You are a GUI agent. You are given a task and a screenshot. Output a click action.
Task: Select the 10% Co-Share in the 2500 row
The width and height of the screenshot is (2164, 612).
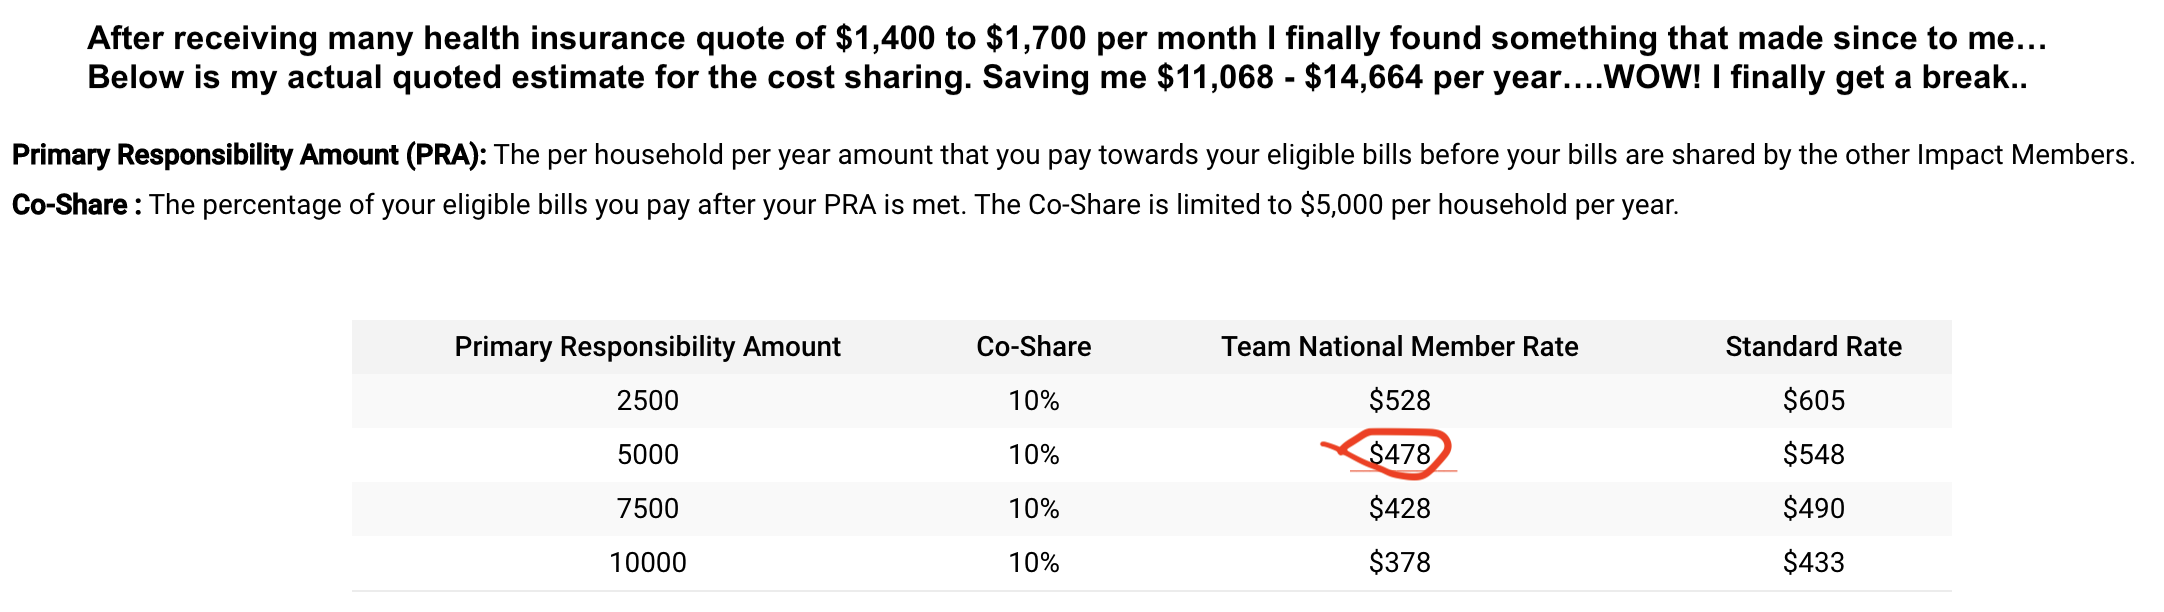[1033, 401]
